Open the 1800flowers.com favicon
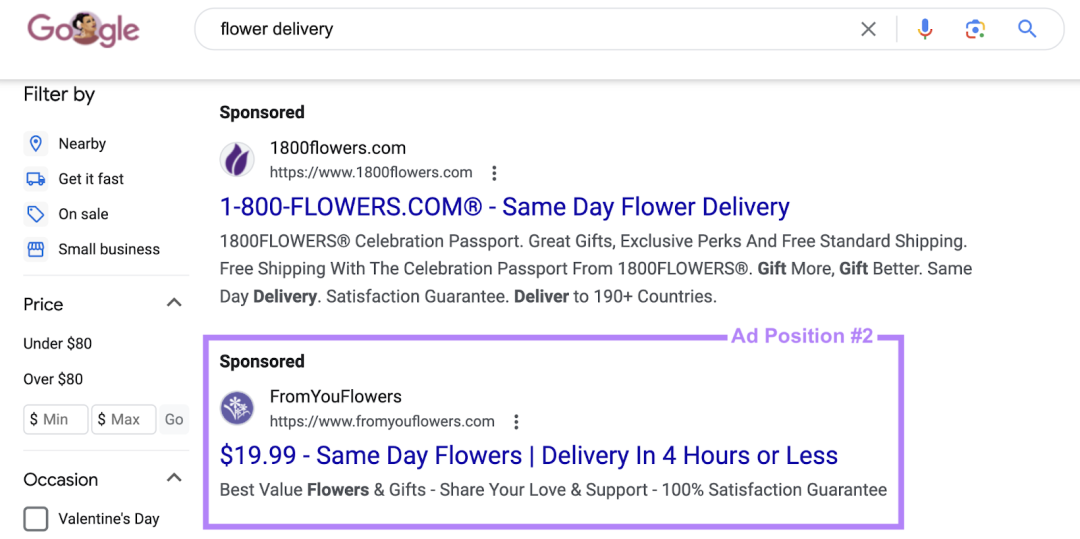The height and width of the screenshot is (539, 1080). [x=238, y=160]
